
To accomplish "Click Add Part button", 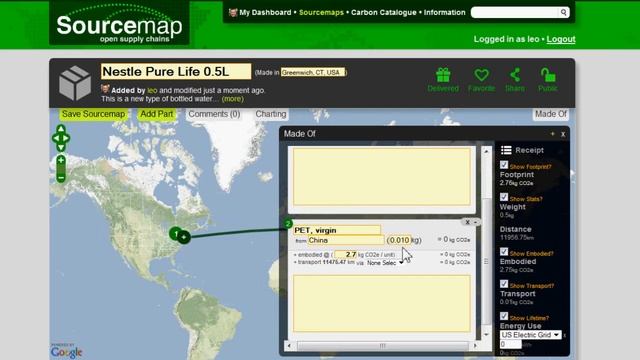I will pos(157,114).
